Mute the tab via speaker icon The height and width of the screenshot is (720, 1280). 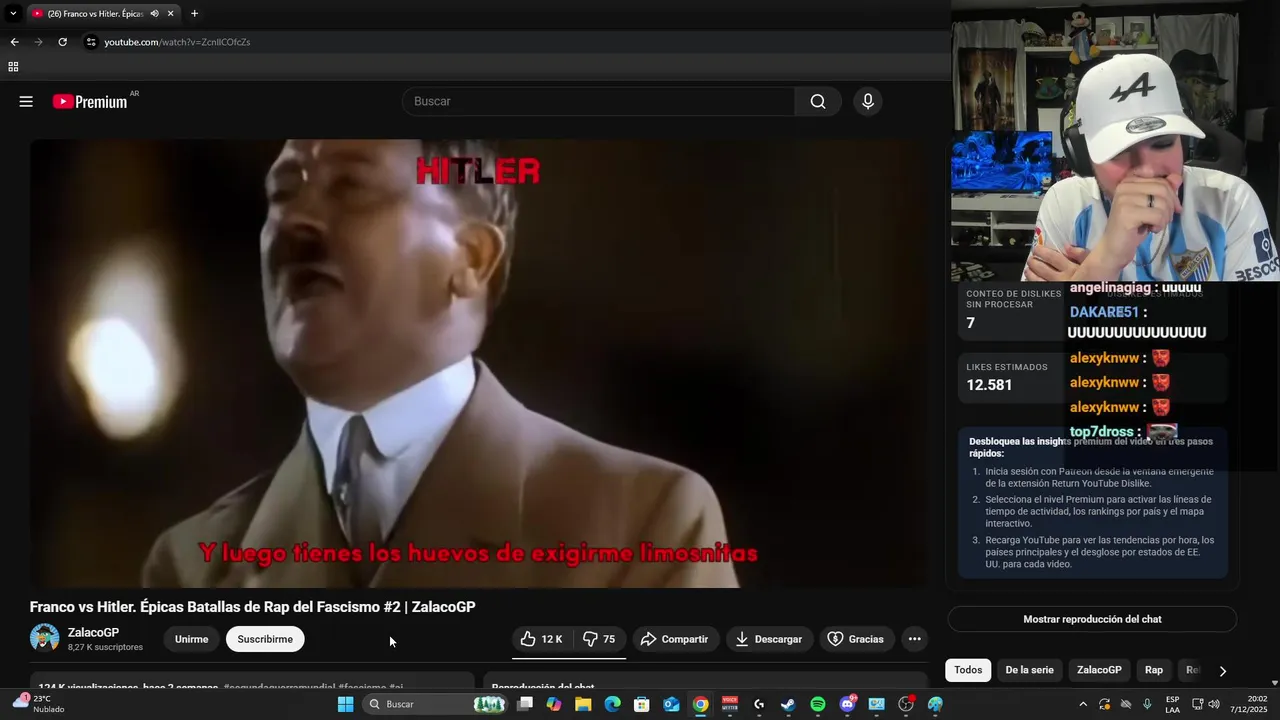pos(154,14)
